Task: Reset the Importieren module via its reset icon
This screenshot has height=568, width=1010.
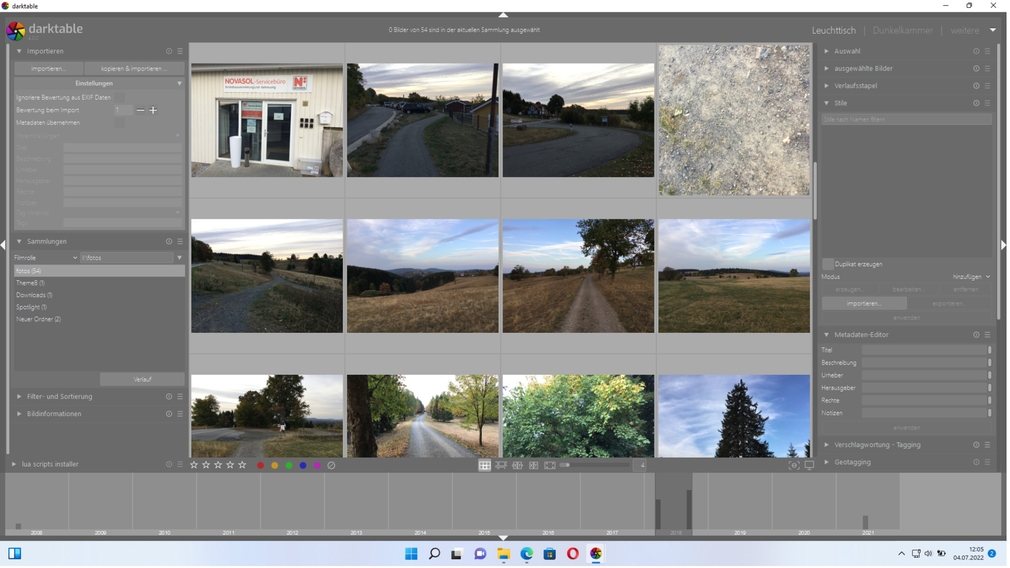Action: tap(169, 51)
